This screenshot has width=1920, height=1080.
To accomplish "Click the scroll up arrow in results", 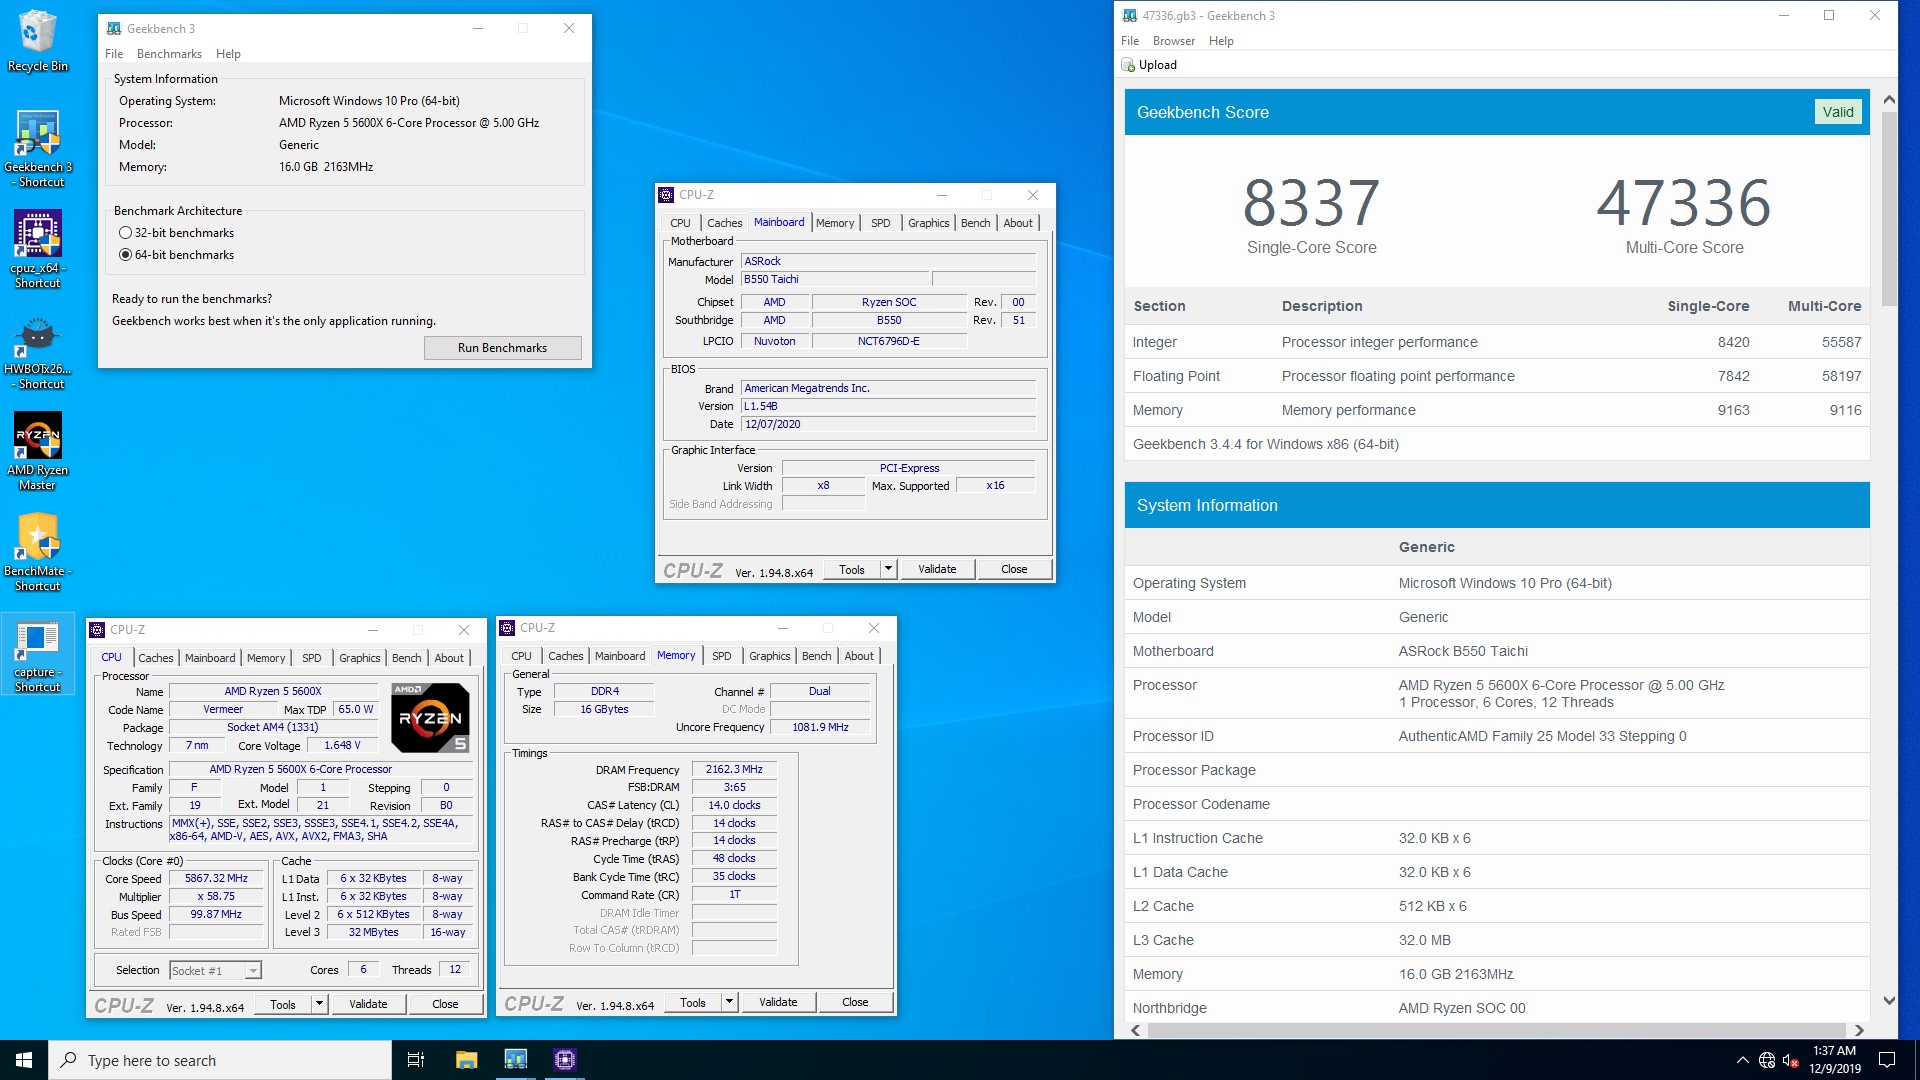I will pos(1889,99).
